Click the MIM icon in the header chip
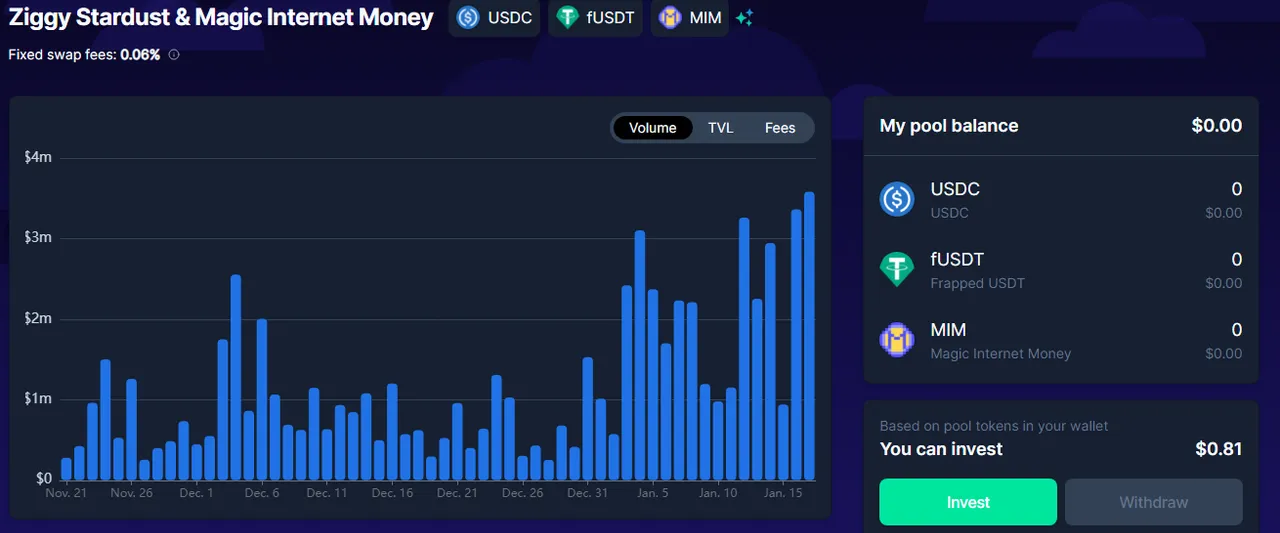The height and width of the screenshot is (533, 1280). (670, 18)
